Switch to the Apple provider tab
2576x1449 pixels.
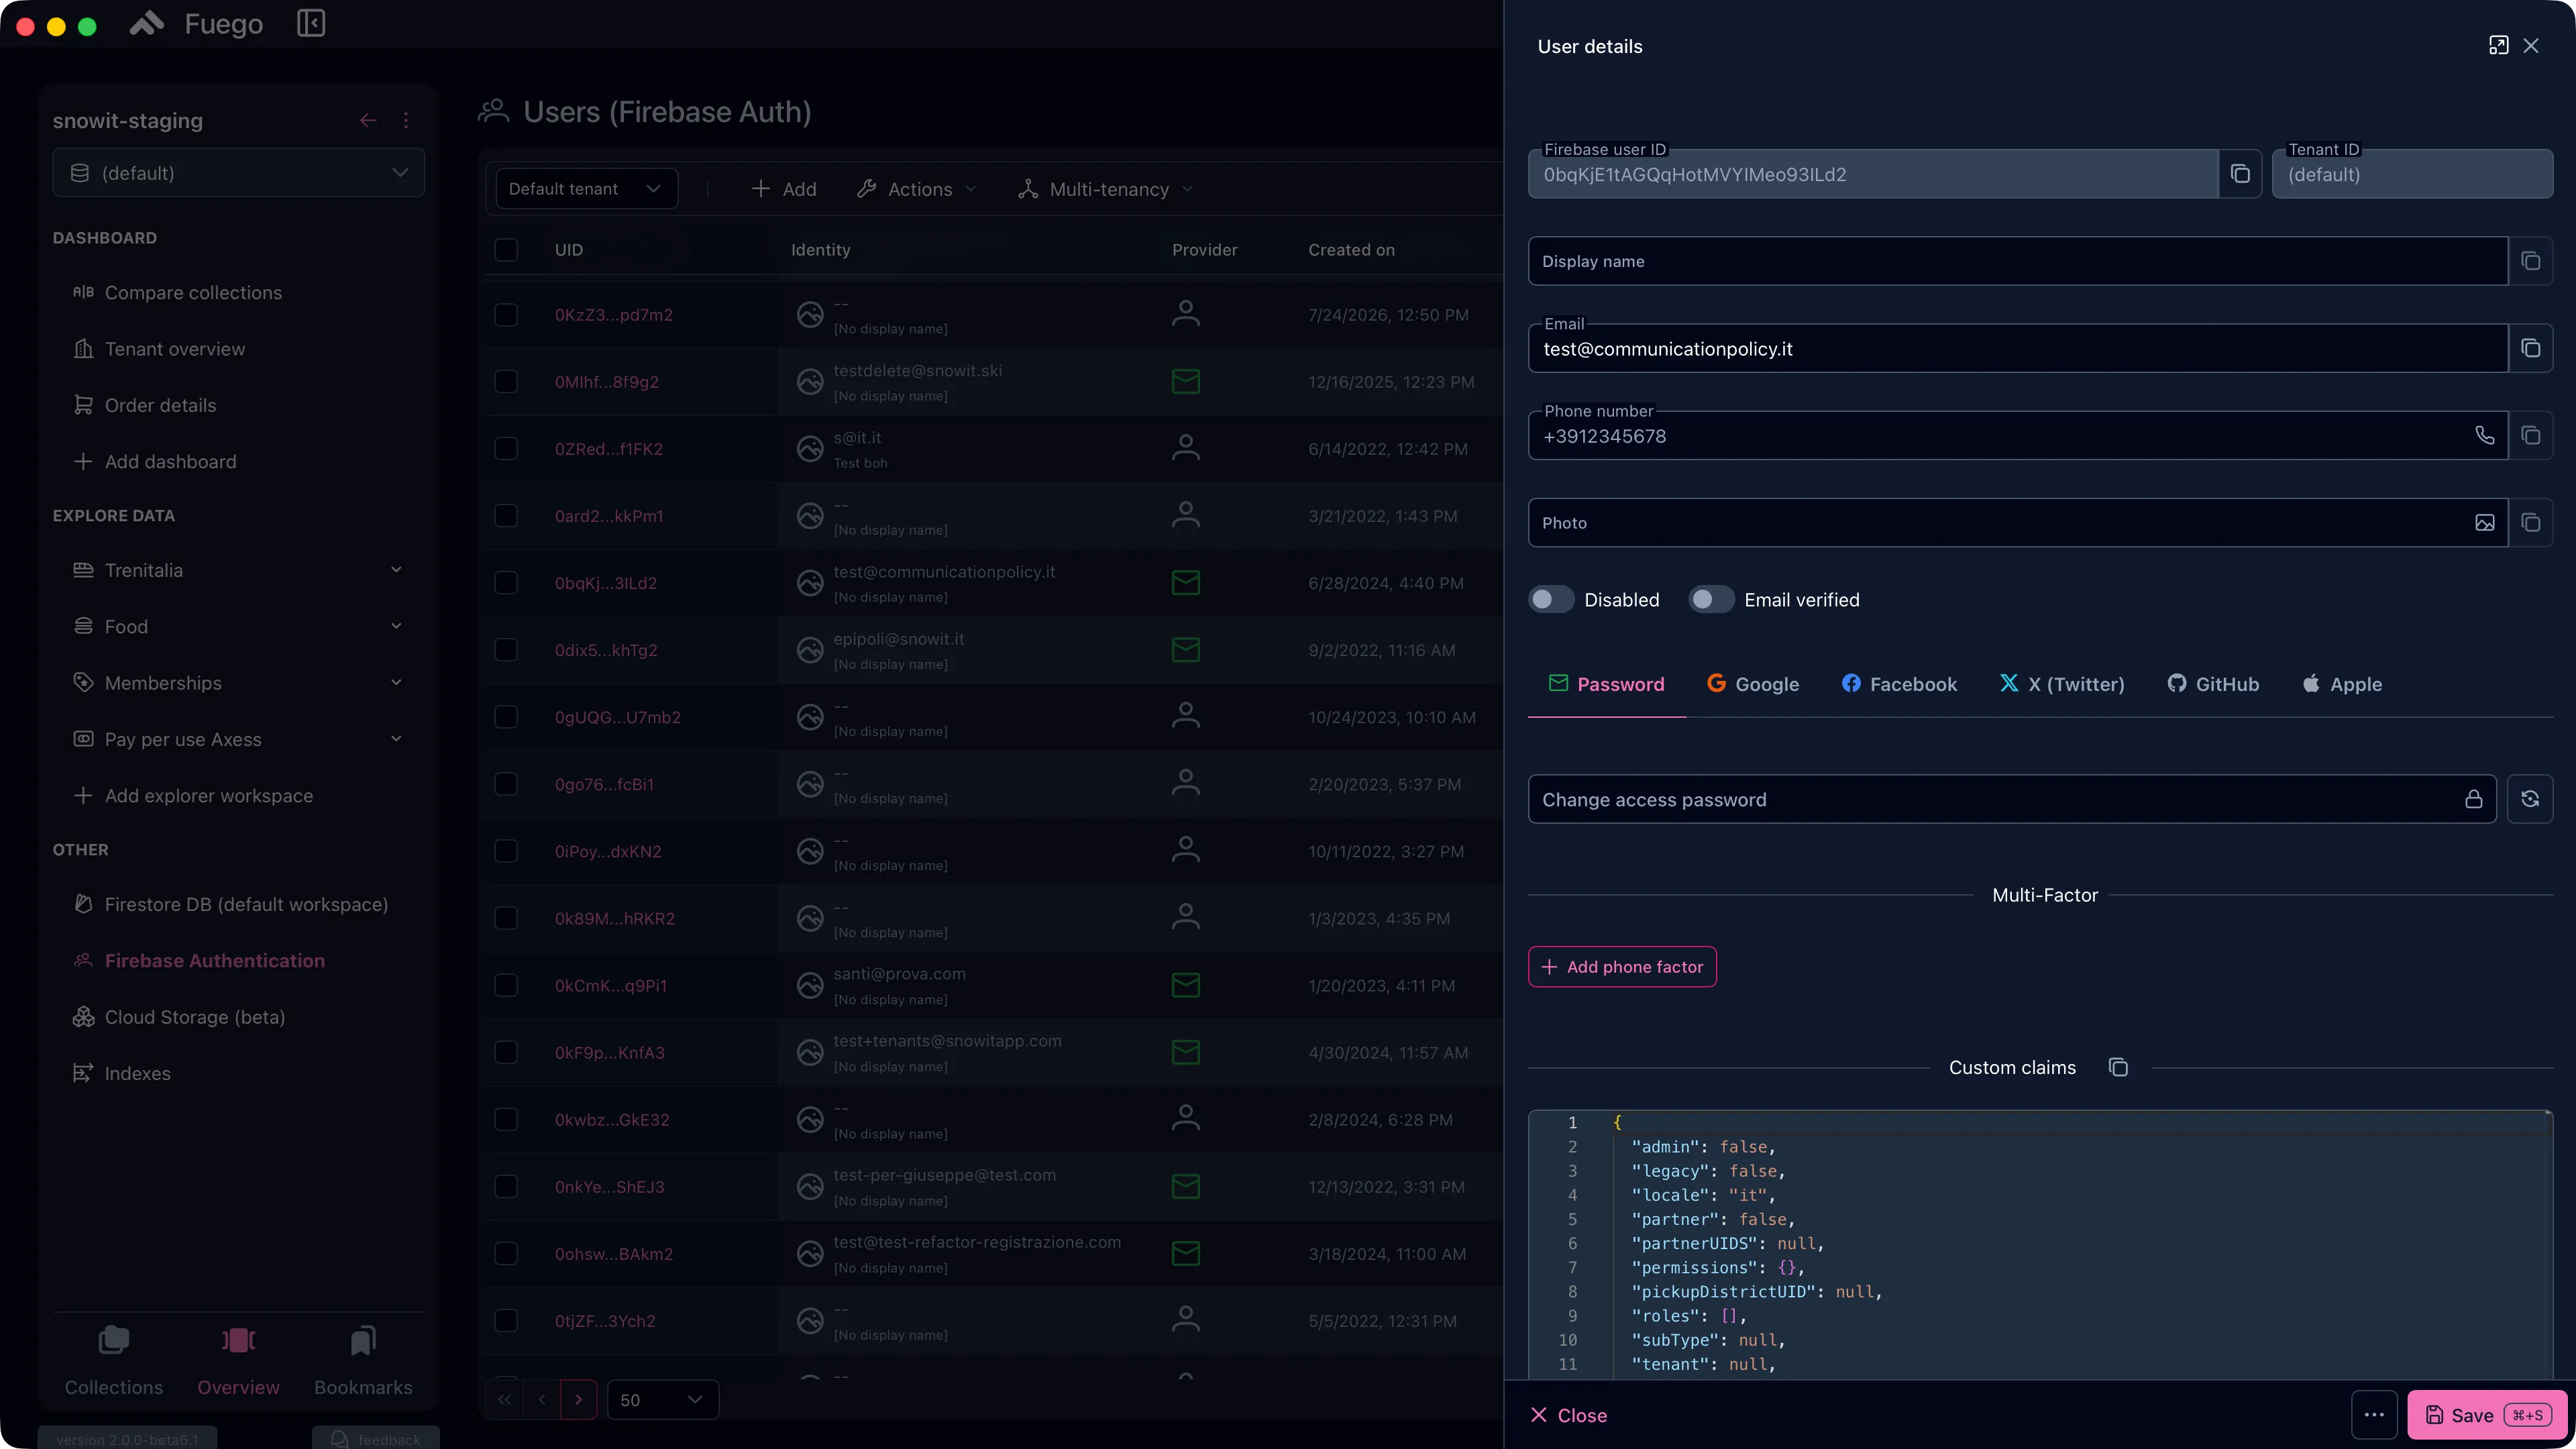[x=2342, y=684]
